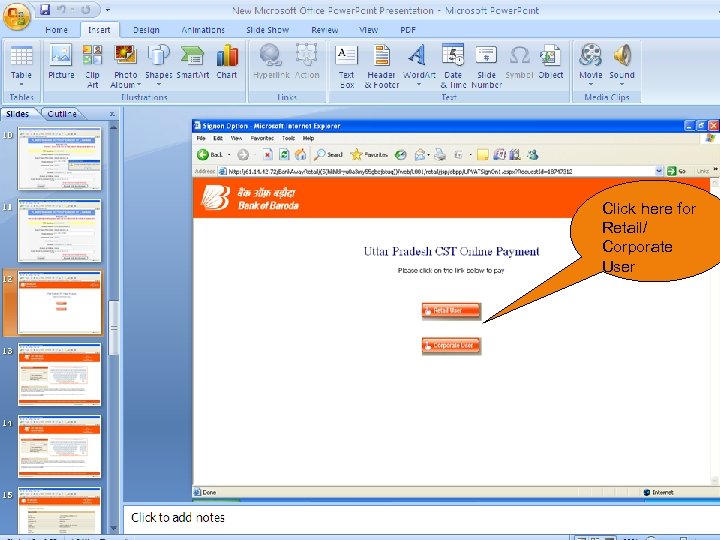Viewport: 720px width, 540px height.
Task: Click the Go button in IE screenshot
Action: 676,171
